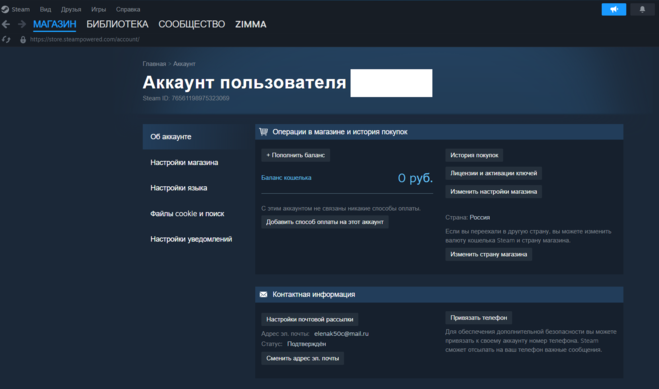Click Добавить способ оплаты на этот аккаунт
Screen dimensions: 659x389
pos(325,222)
